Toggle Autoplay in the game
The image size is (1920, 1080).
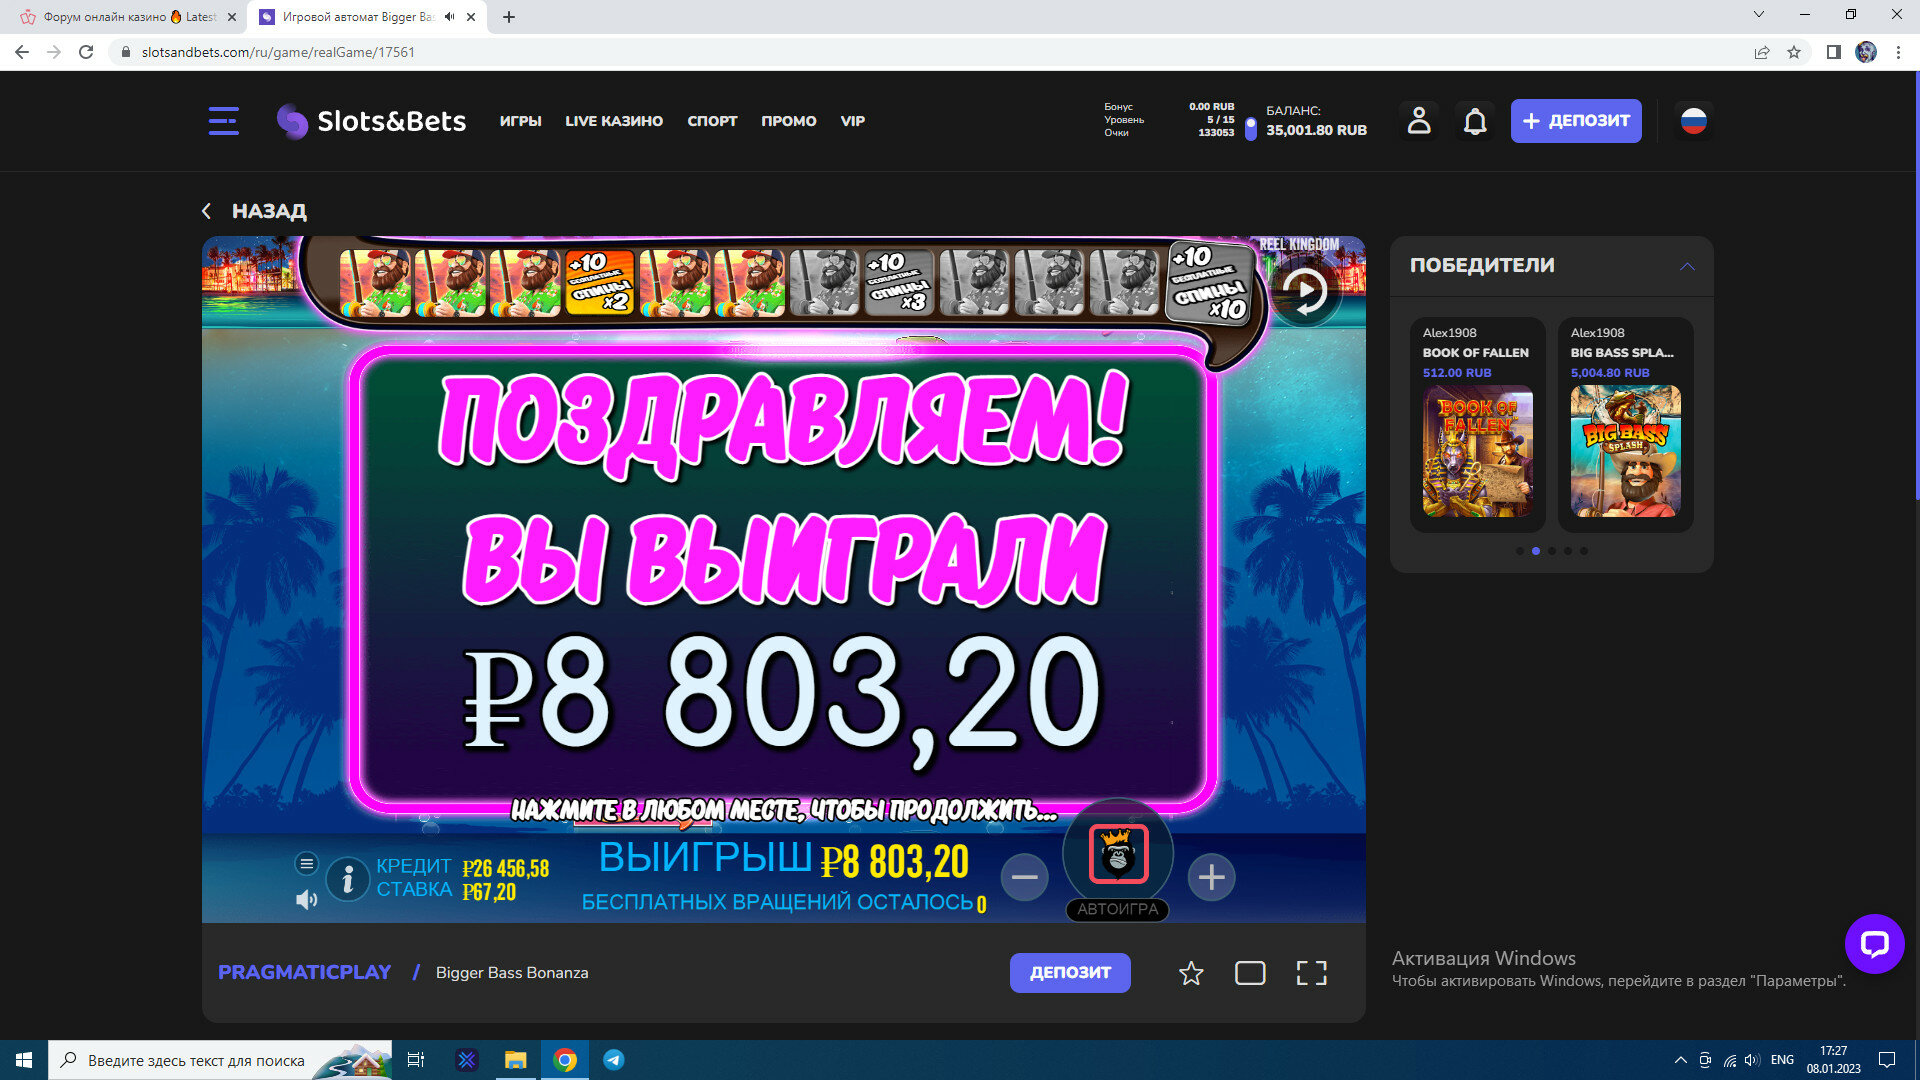click(x=1117, y=909)
